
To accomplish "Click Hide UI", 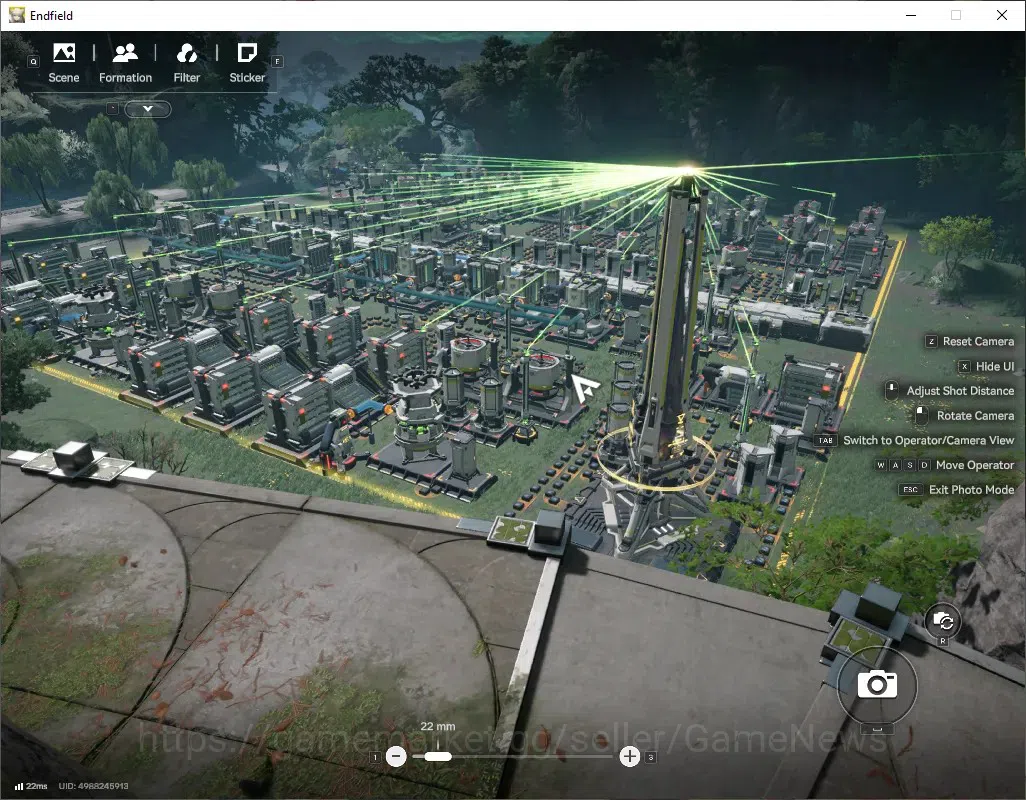I will point(995,366).
